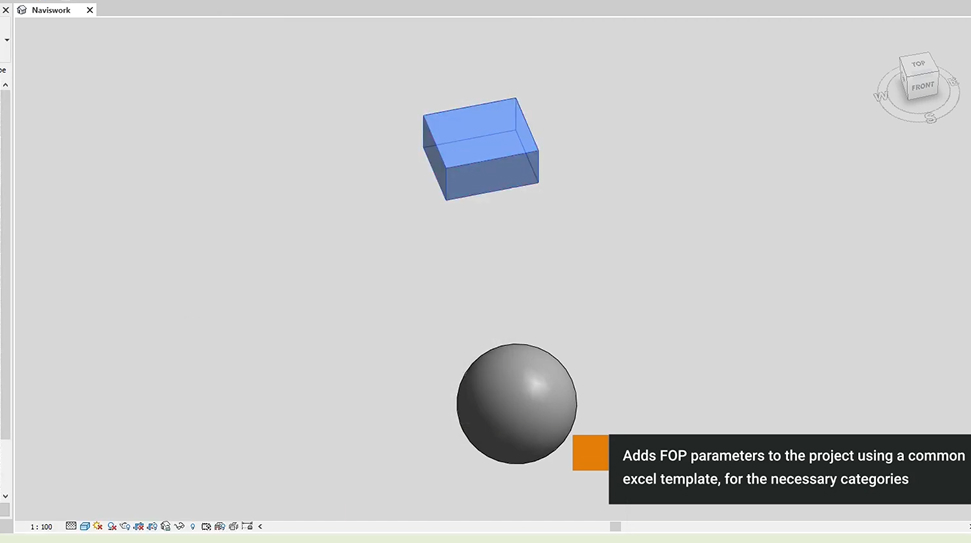Click Temporary View Properties icon
The width and height of the screenshot is (971, 543).
(206, 526)
